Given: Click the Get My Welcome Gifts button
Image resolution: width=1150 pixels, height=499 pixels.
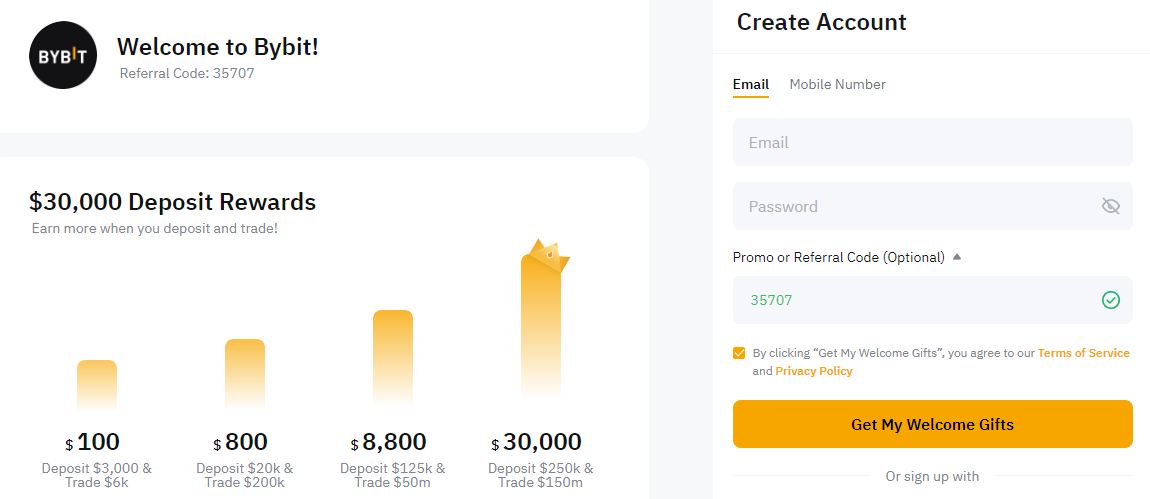Looking at the screenshot, I should pyautogui.click(x=932, y=424).
